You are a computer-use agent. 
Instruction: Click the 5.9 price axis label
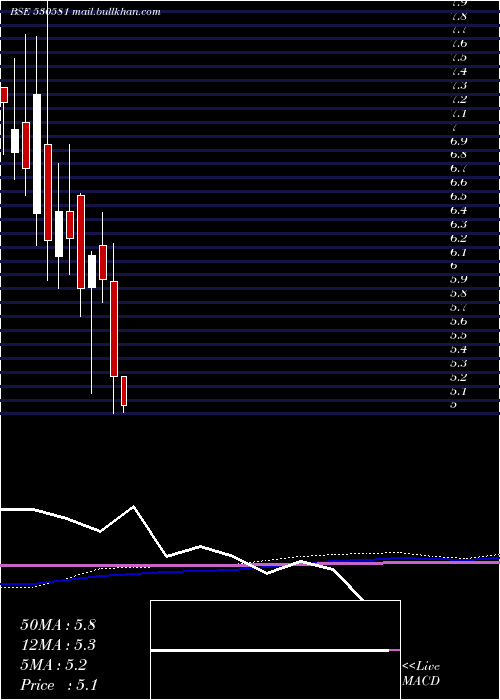click(459, 280)
